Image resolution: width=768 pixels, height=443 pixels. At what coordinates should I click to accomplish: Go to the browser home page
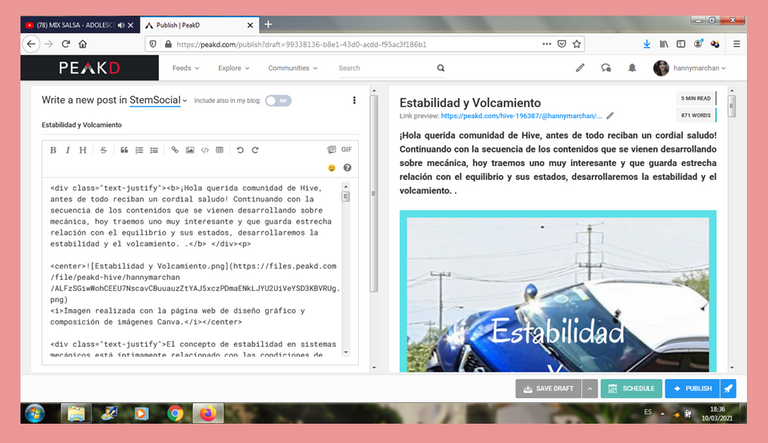[83, 44]
